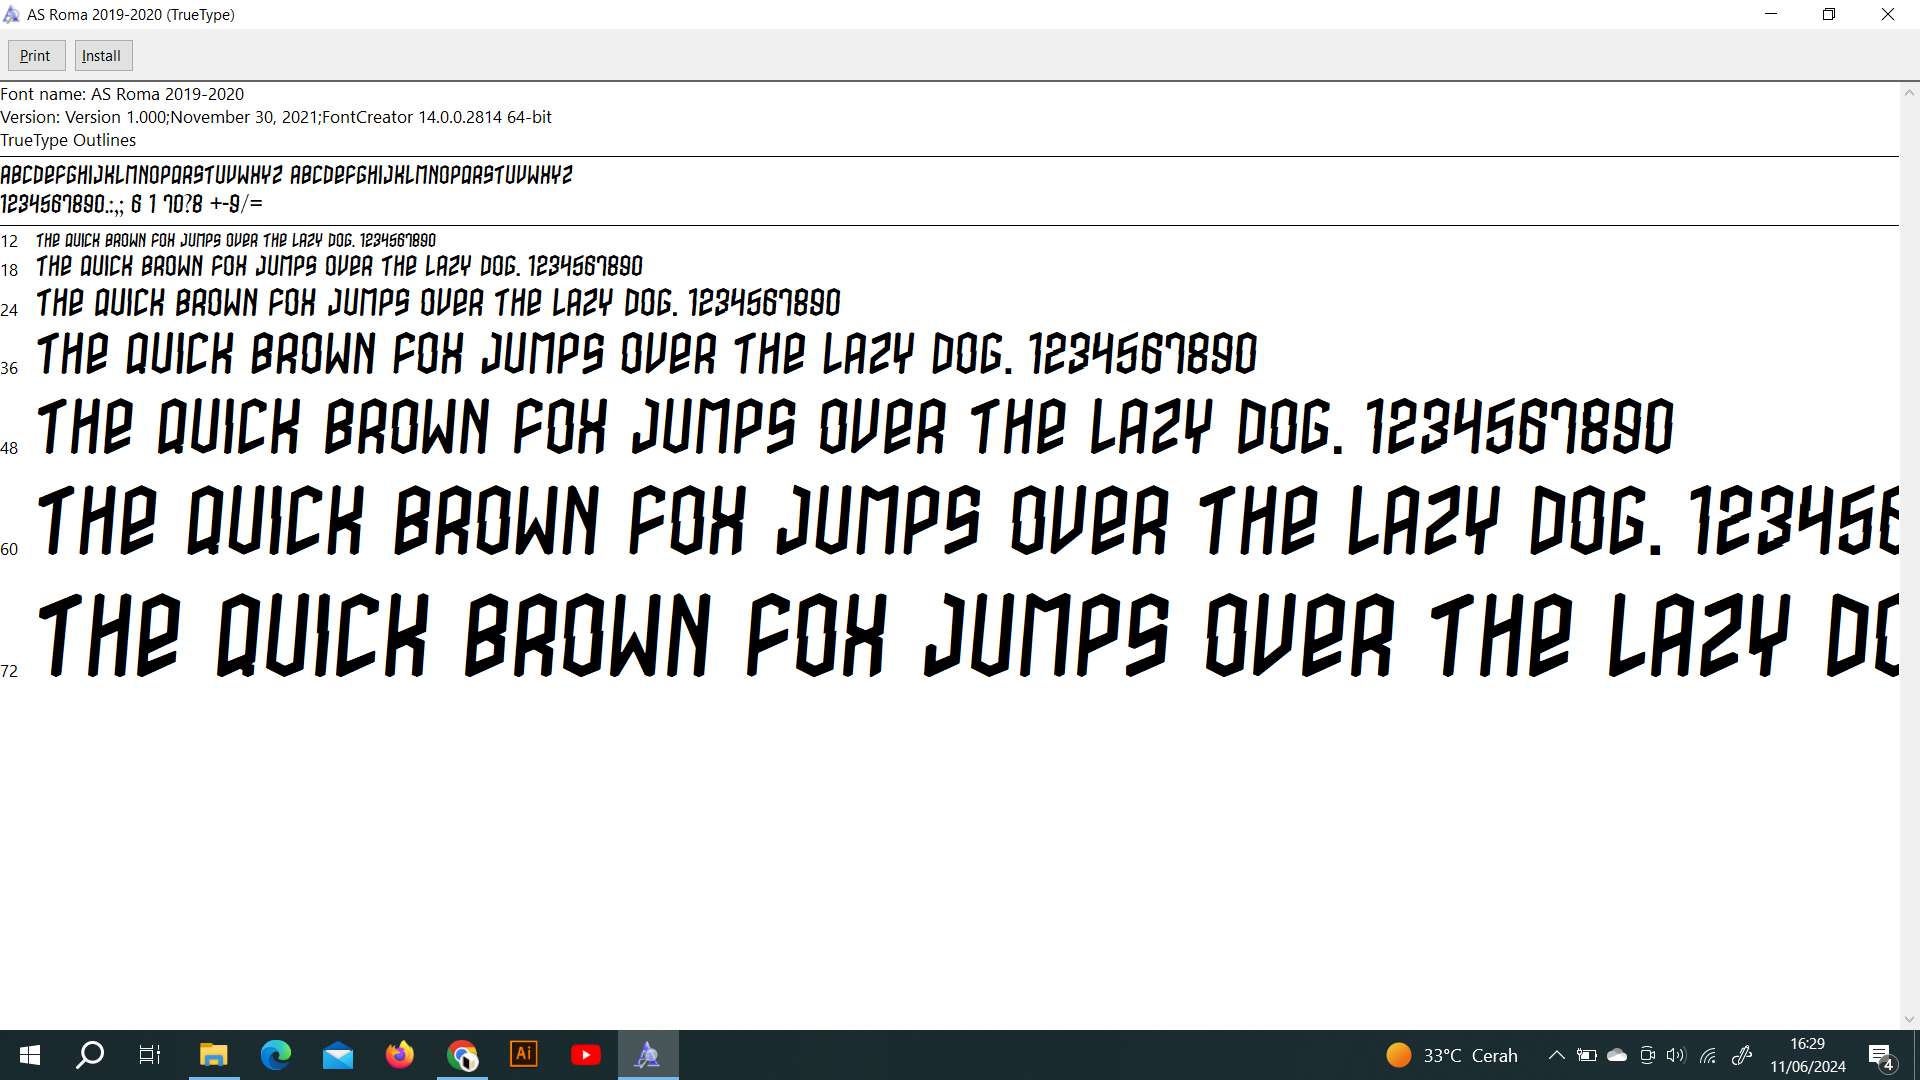Open the YouTube taskbar app
The width and height of the screenshot is (1920, 1080).
[585, 1055]
